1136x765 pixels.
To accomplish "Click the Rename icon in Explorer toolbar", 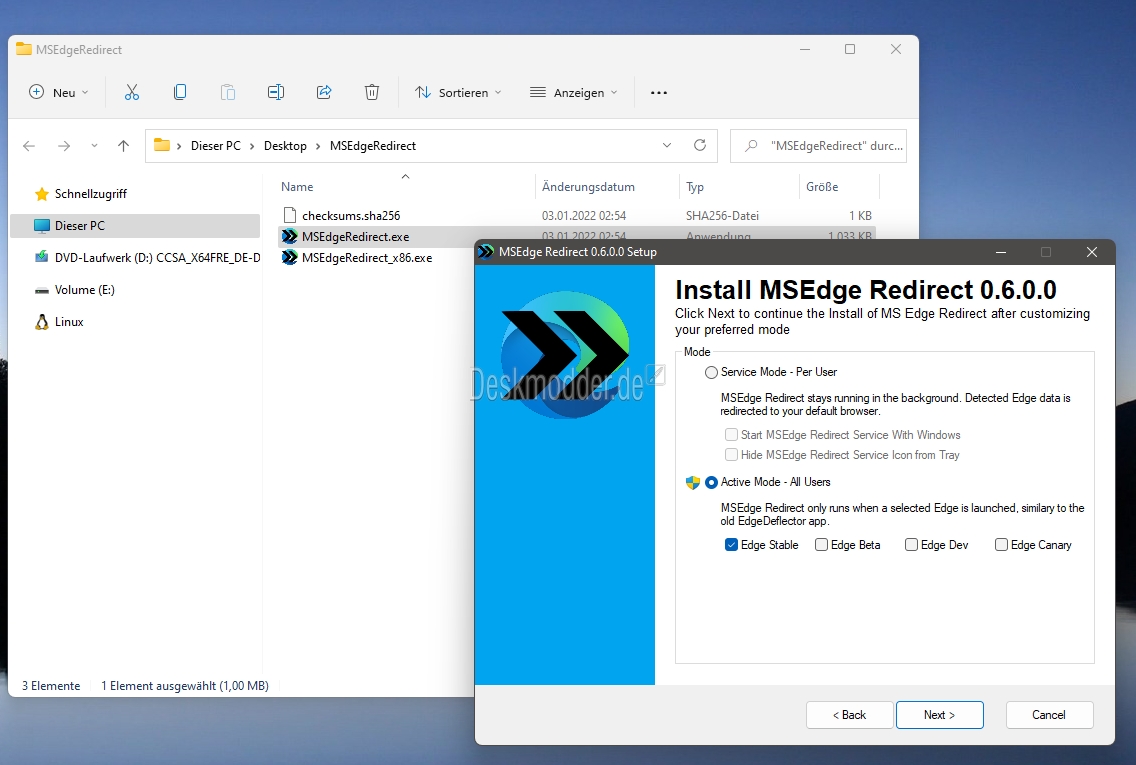I will [x=275, y=92].
